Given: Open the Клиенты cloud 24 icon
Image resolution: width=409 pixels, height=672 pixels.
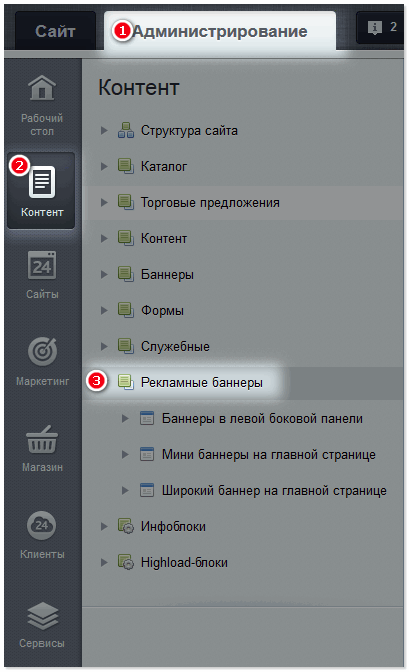Looking at the screenshot, I should (x=42, y=525).
